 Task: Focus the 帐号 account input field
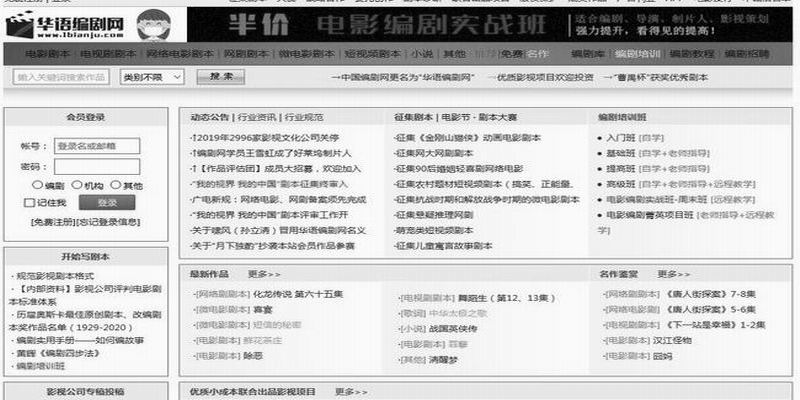[x=97, y=146]
